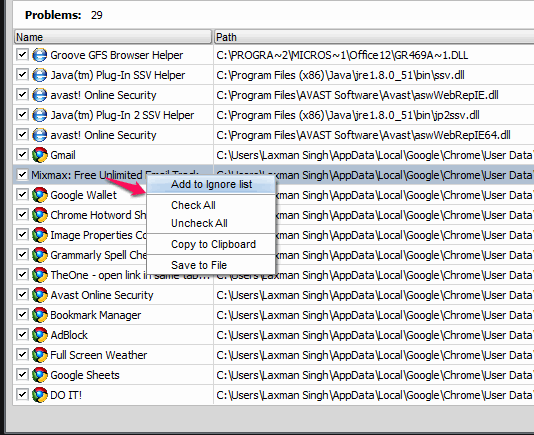Click the ssv.dll path cell

point(340,75)
